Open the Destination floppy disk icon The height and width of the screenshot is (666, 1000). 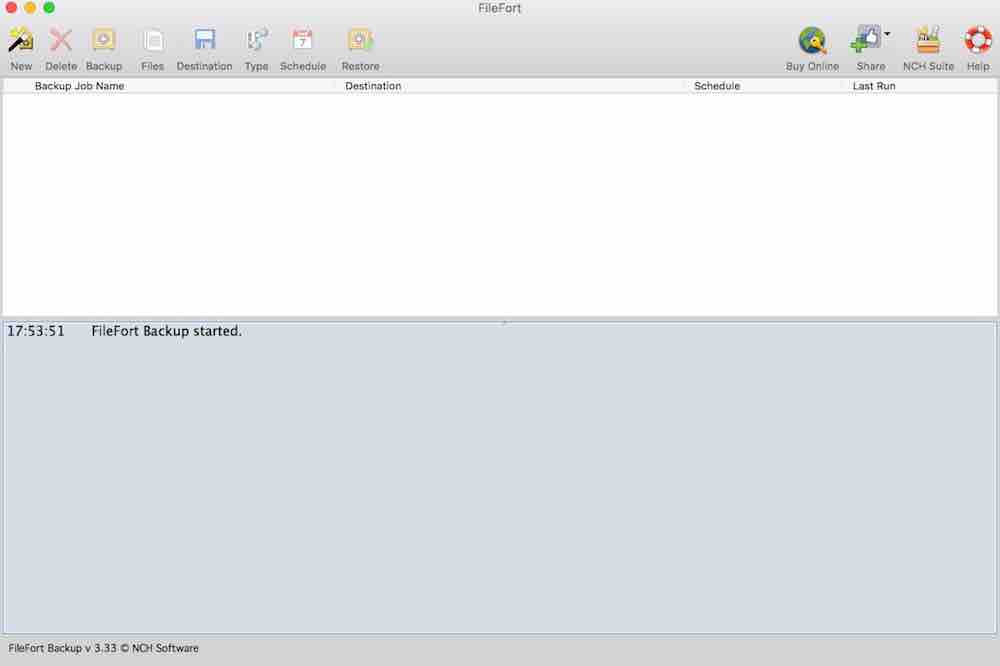pyautogui.click(x=204, y=40)
